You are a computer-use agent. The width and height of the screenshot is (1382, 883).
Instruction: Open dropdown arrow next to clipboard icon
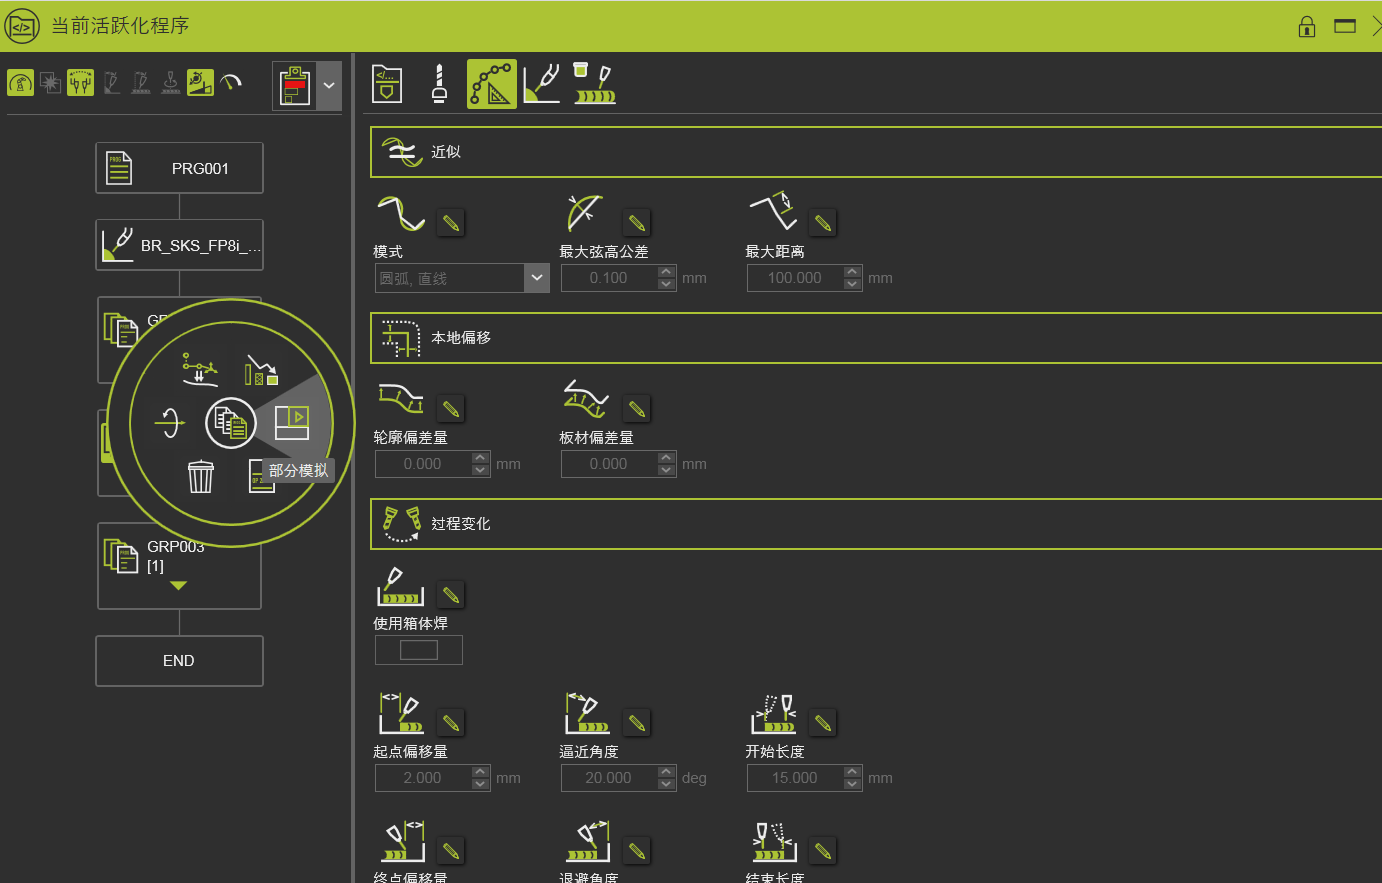click(x=329, y=86)
